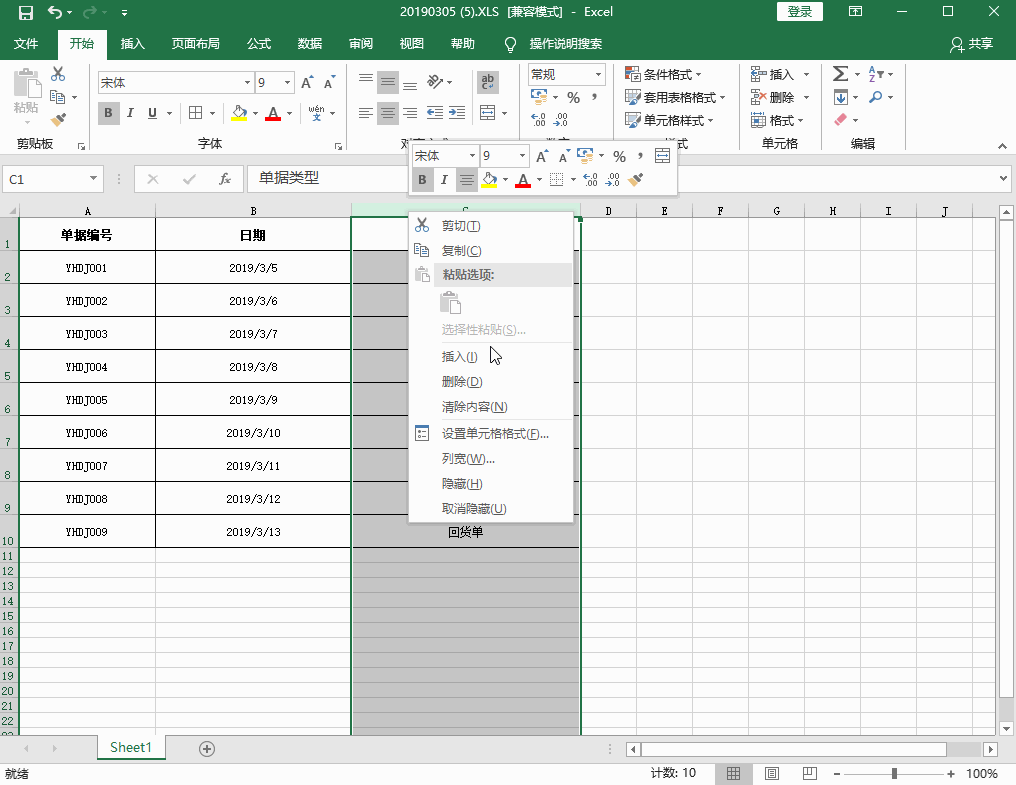Apply bold formatting from the ribbon
This screenshot has height=785, width=1016.
[108, 113]
